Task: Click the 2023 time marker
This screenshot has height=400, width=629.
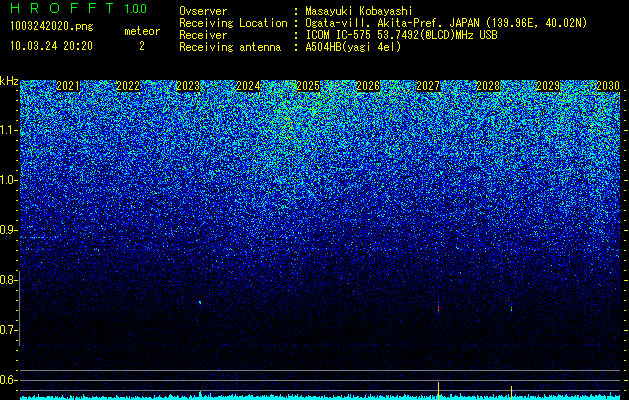Action: pos(188,86)
